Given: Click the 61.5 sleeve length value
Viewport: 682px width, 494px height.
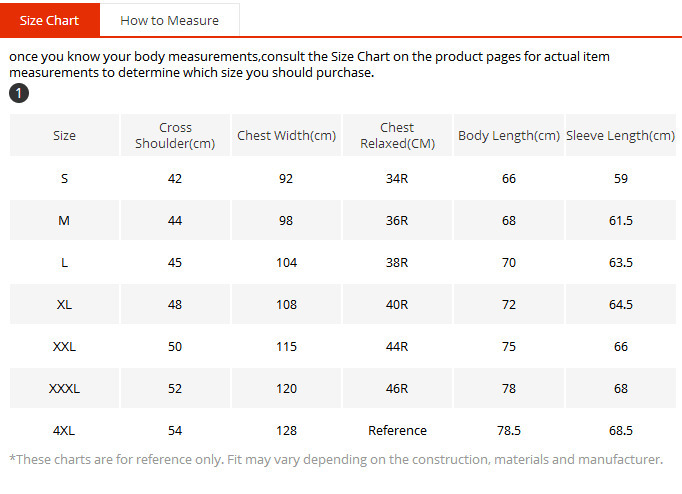Looking at the screenshot, I should [x=621, y=221].
